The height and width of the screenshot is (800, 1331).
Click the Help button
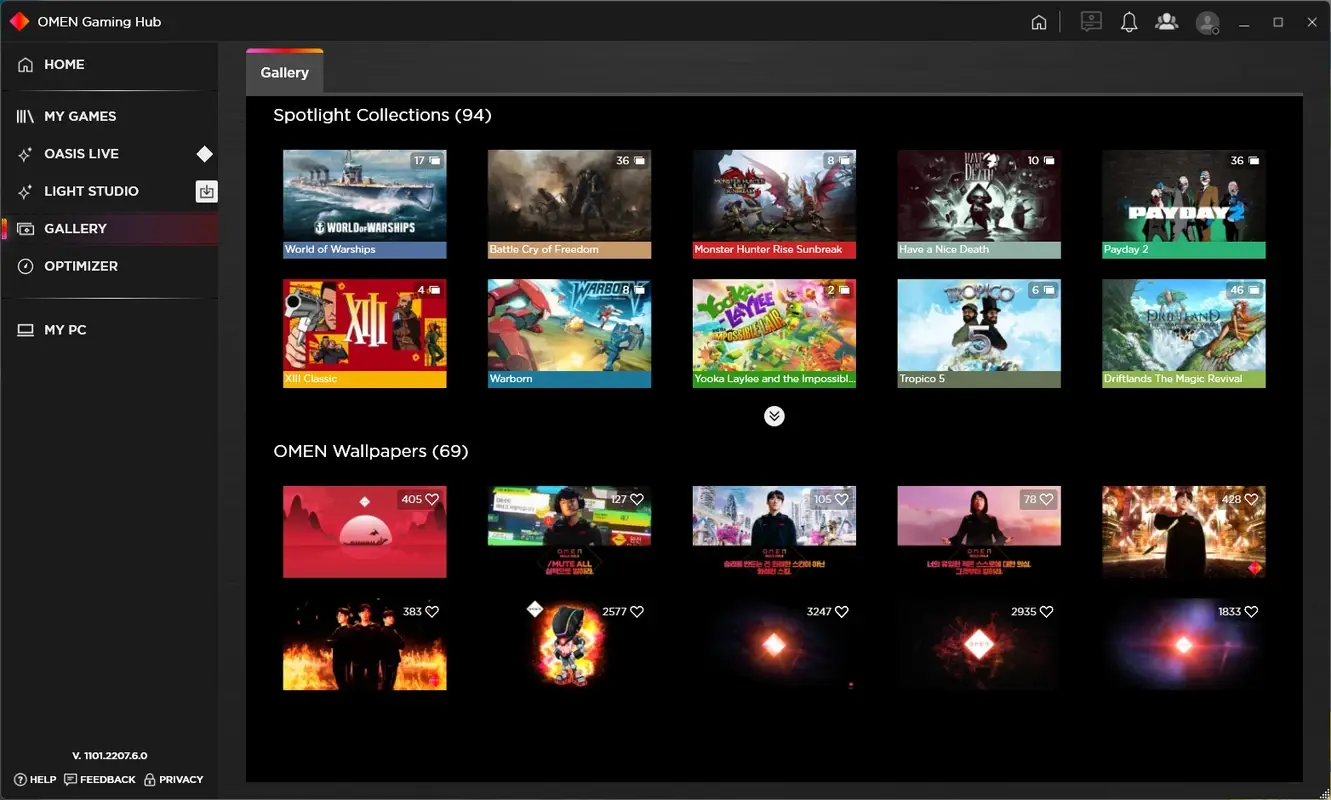pyautogui.click(x=34, y=779)
